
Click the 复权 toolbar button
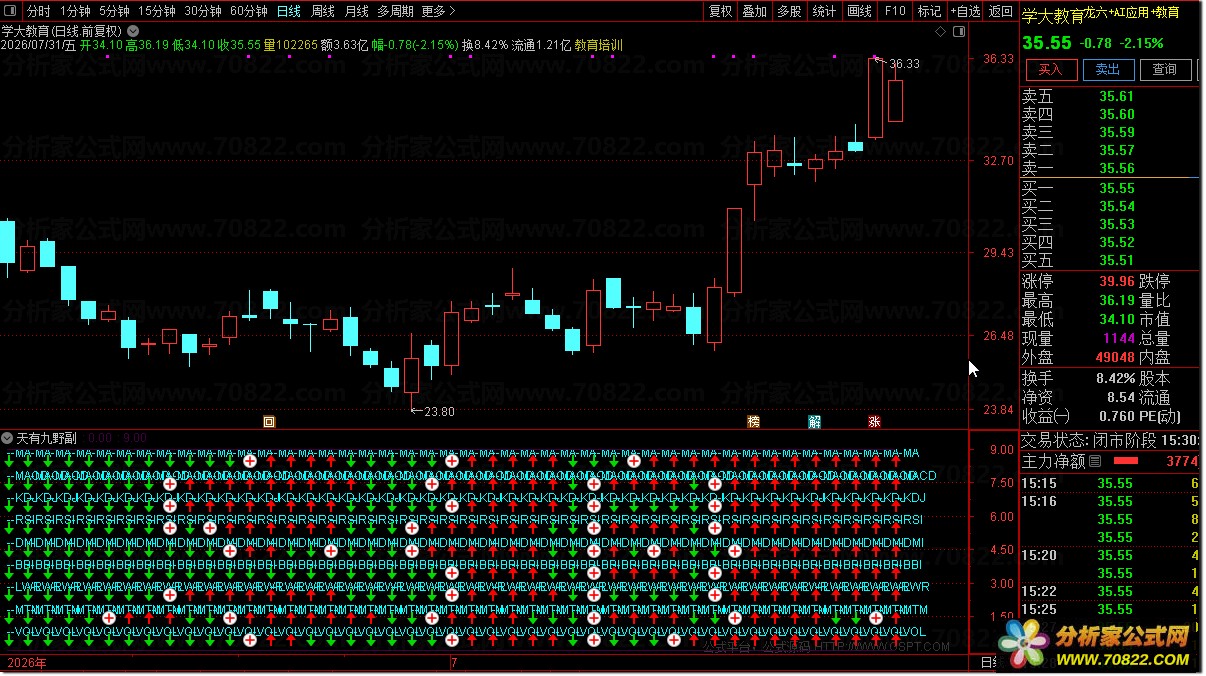720,11
